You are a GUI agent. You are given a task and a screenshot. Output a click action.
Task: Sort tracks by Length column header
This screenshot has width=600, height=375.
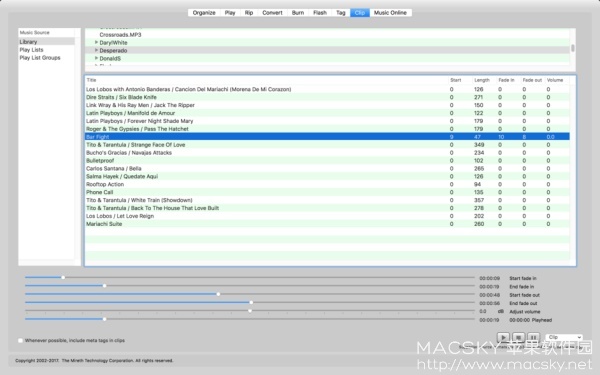pos(482,80)
